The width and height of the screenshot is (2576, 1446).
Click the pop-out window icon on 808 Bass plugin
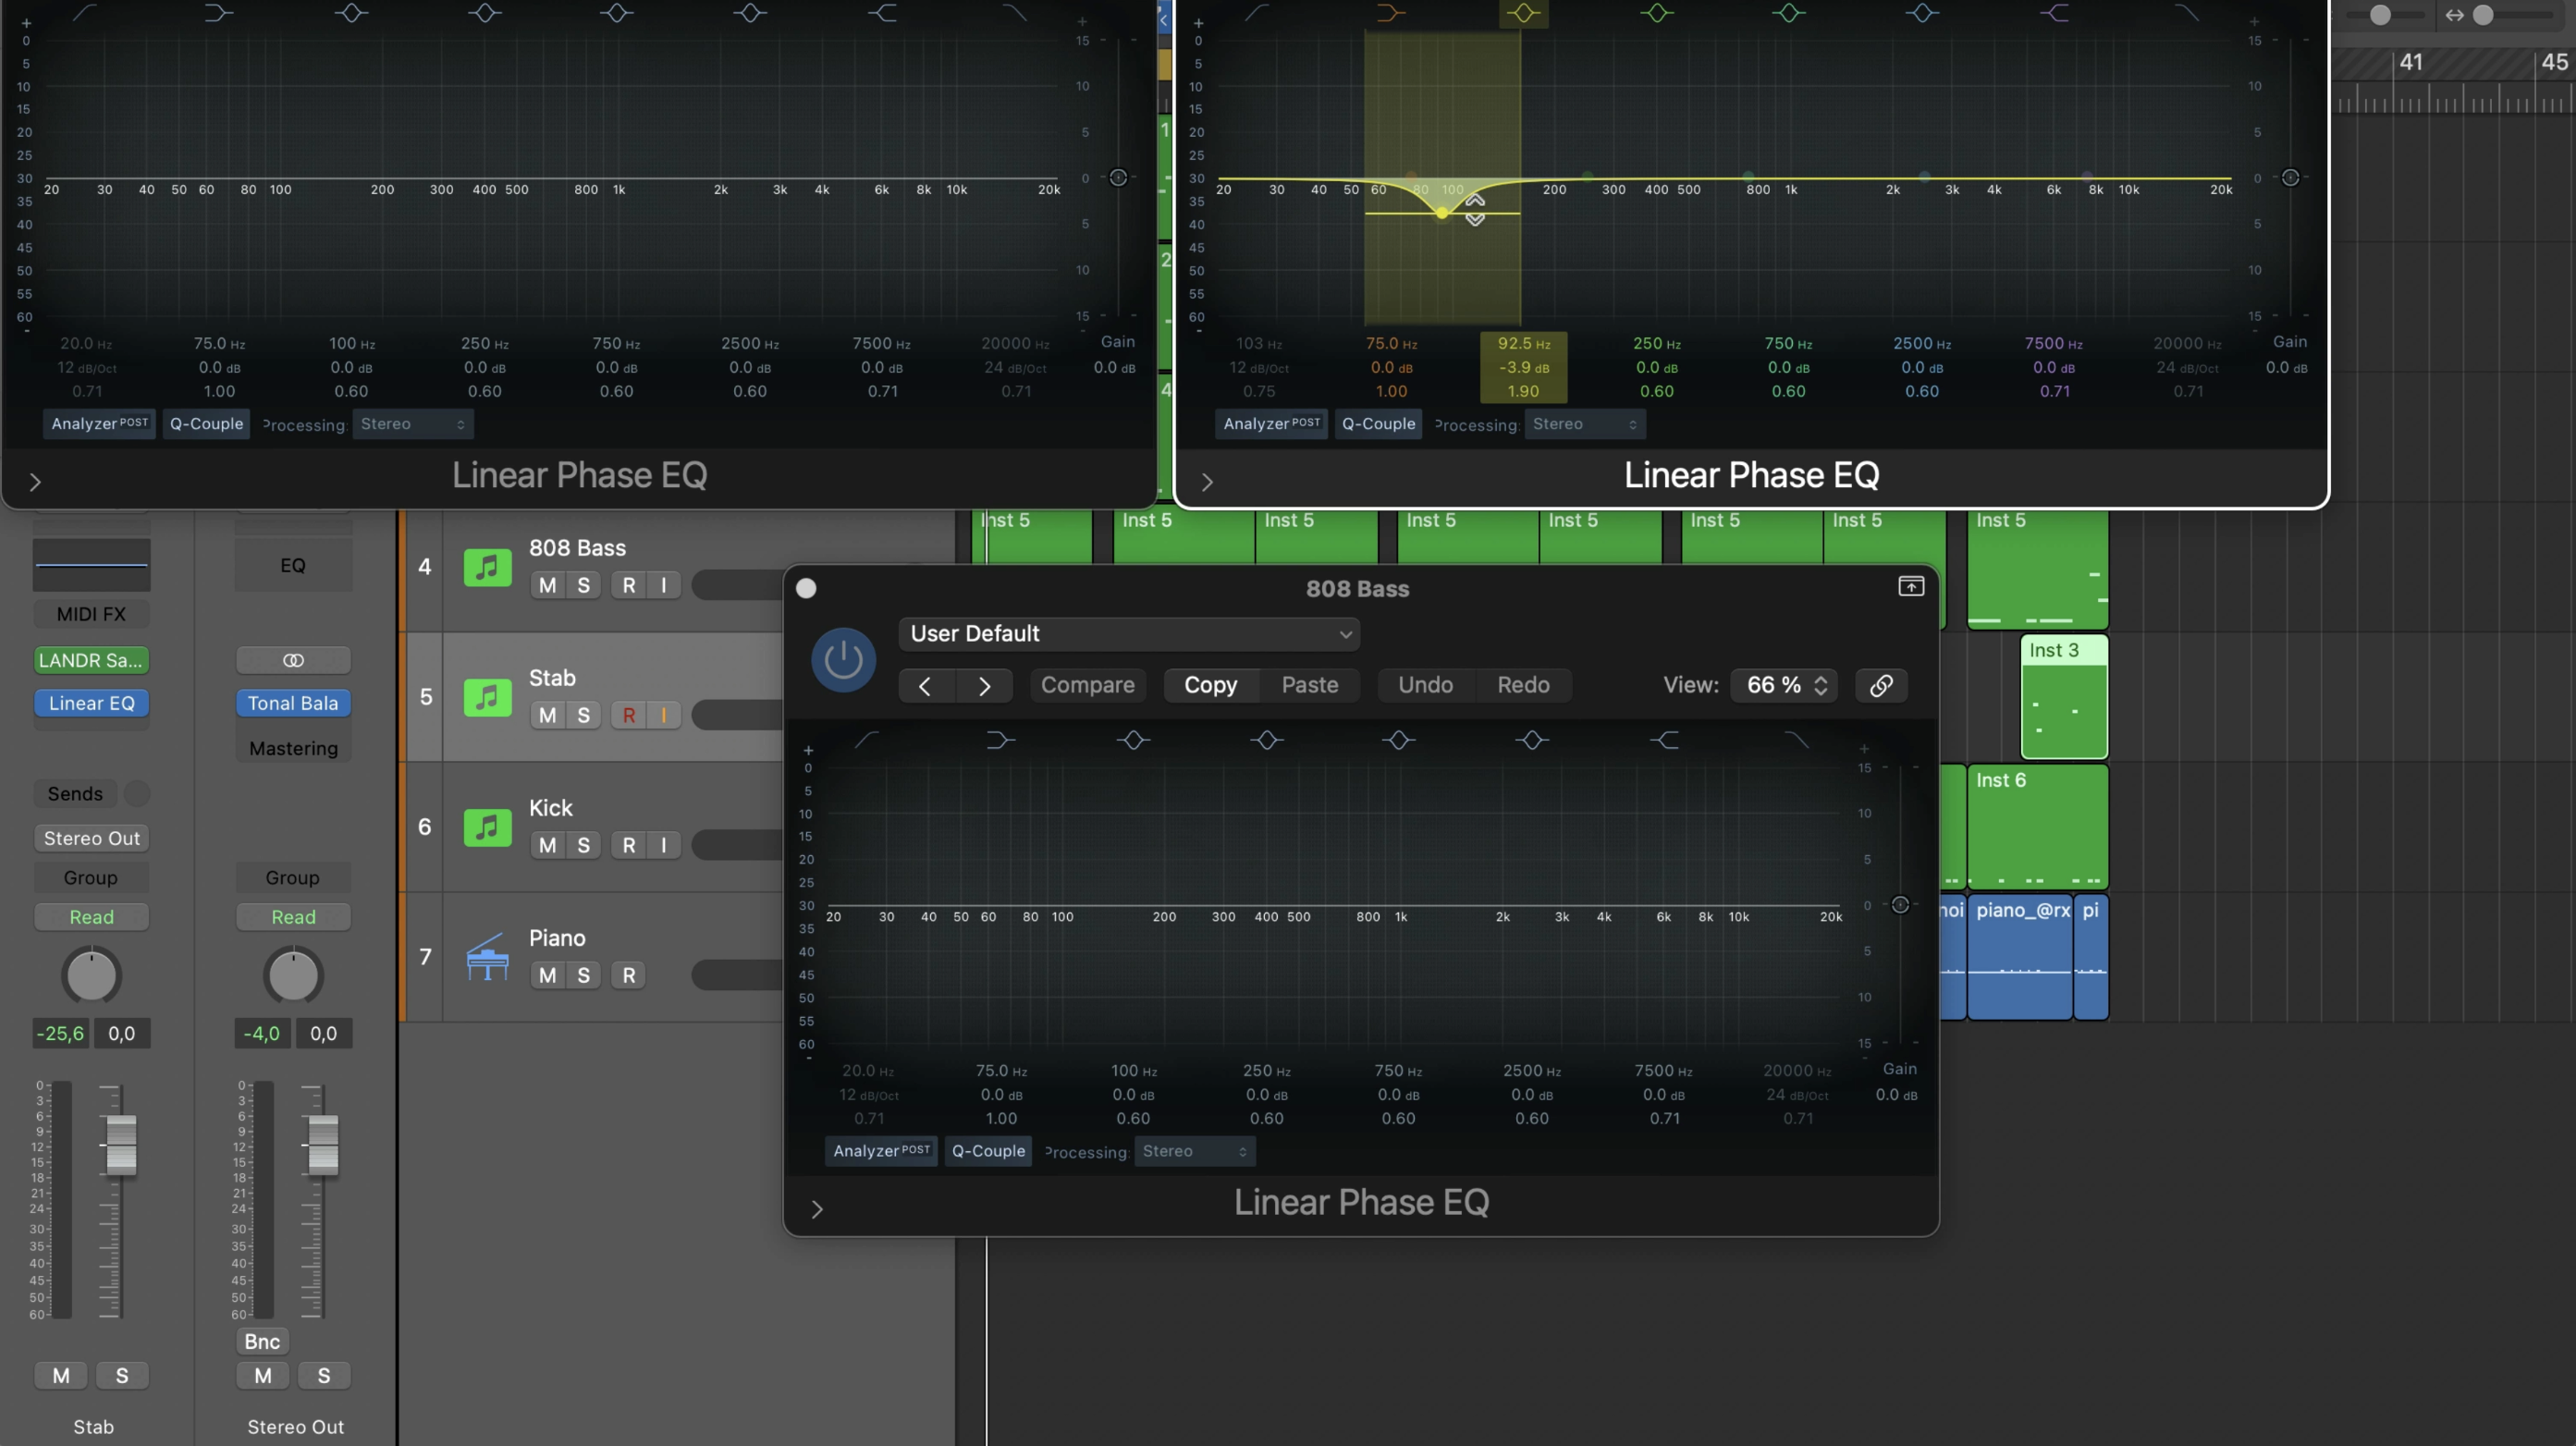pyautogui.click(x=1910, y=587)
